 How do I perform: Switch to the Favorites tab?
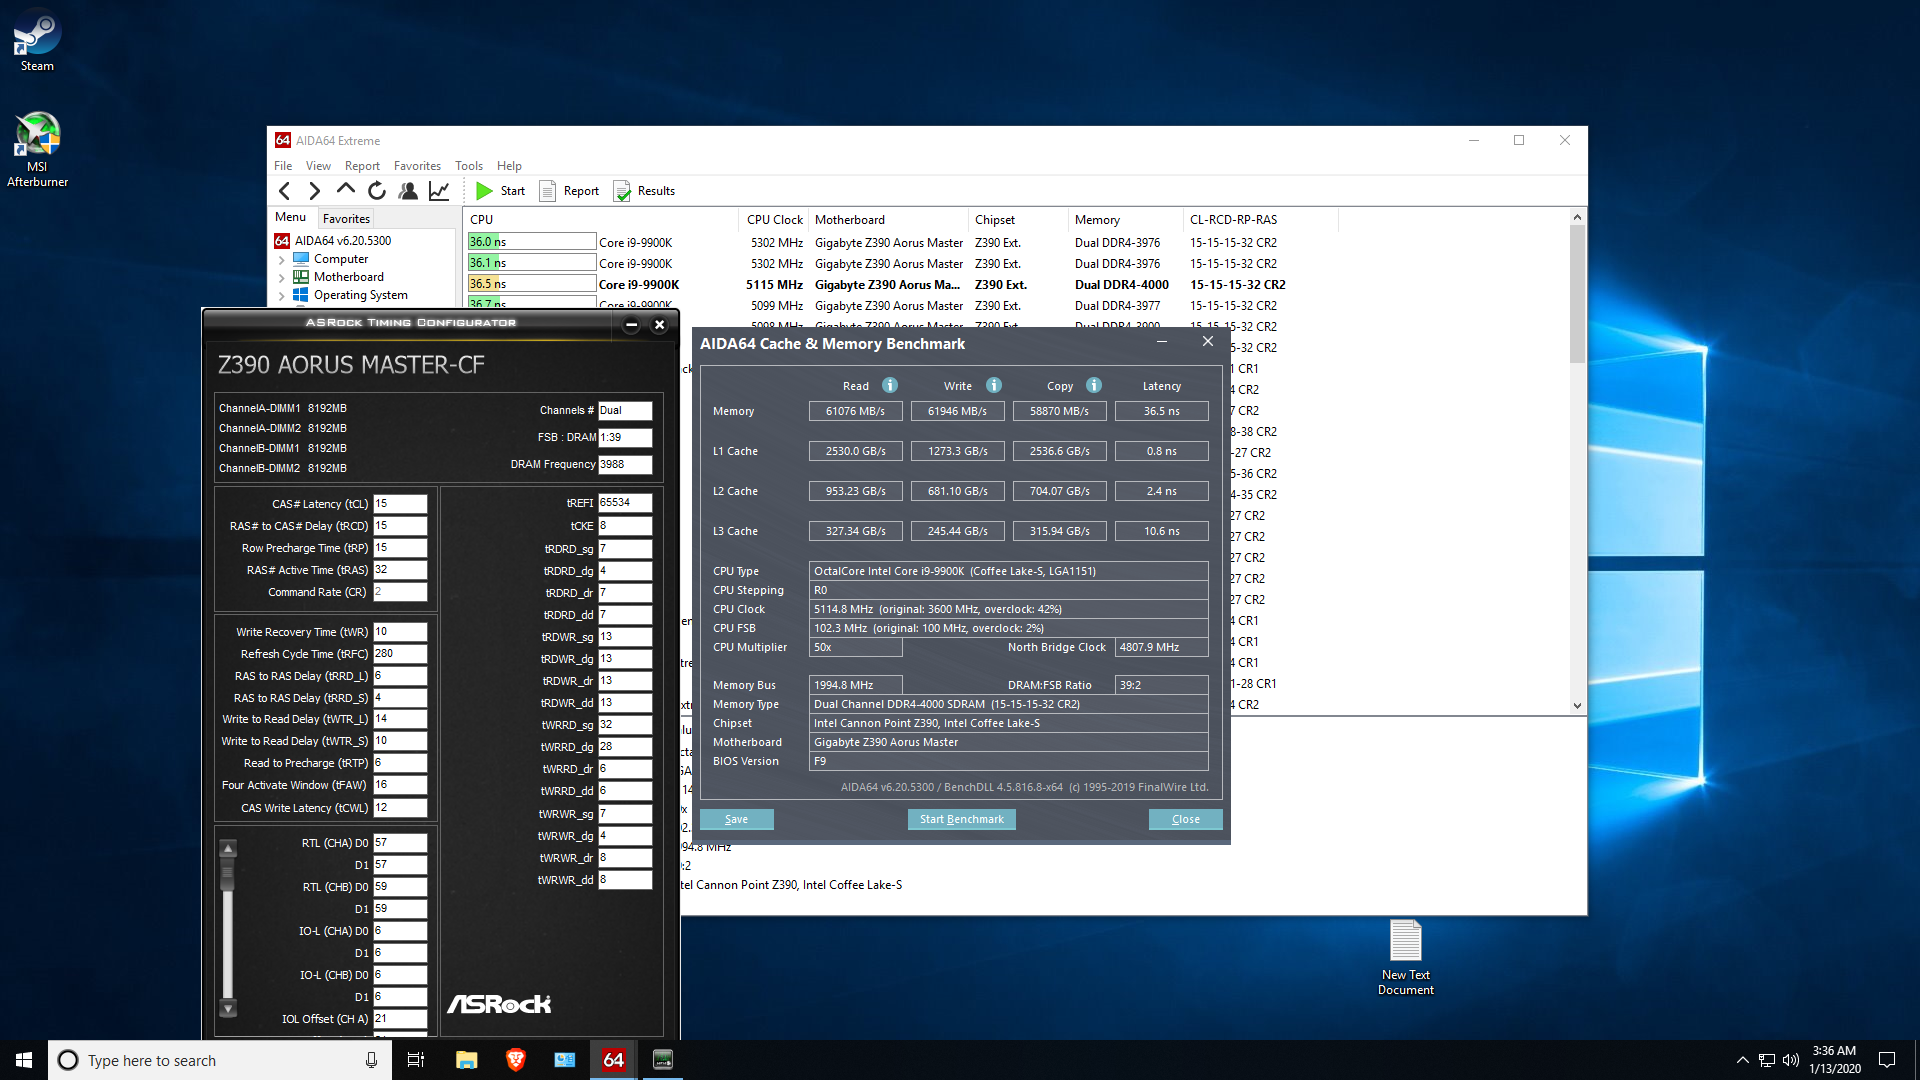pyautogui.click(x=346, y=219)
